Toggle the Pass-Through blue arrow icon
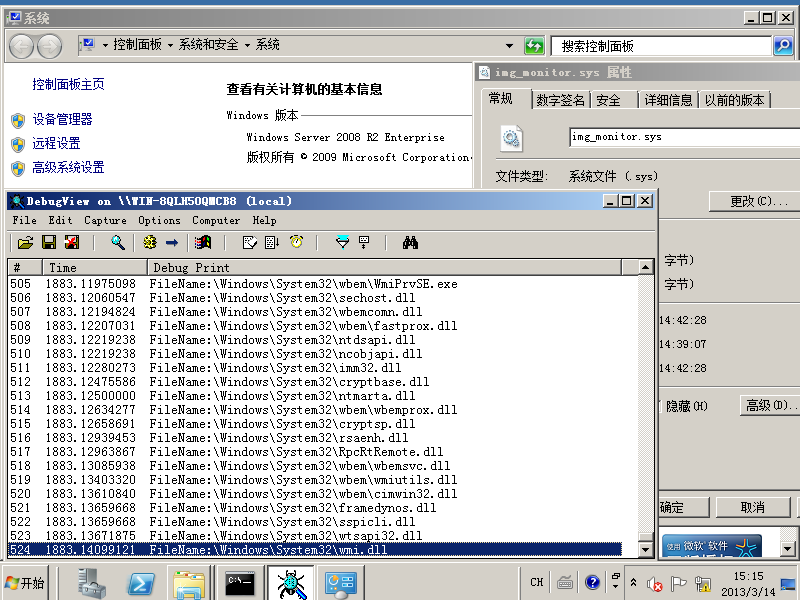 click(172, 242)
